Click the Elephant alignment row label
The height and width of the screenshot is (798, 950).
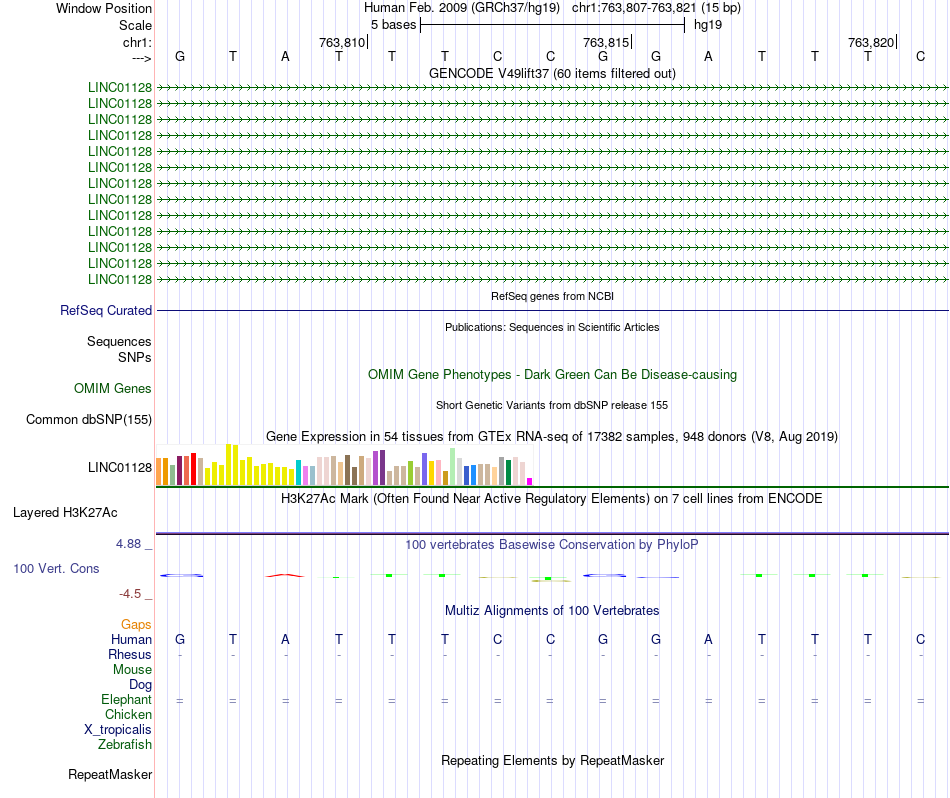click(126, 699)
